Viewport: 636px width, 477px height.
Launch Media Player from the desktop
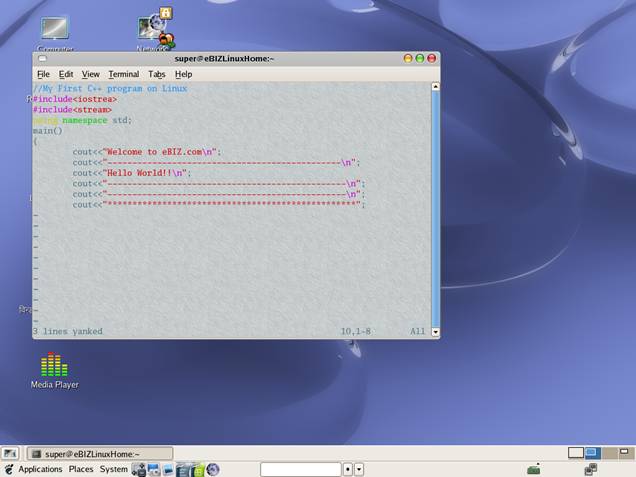[54, 366]
